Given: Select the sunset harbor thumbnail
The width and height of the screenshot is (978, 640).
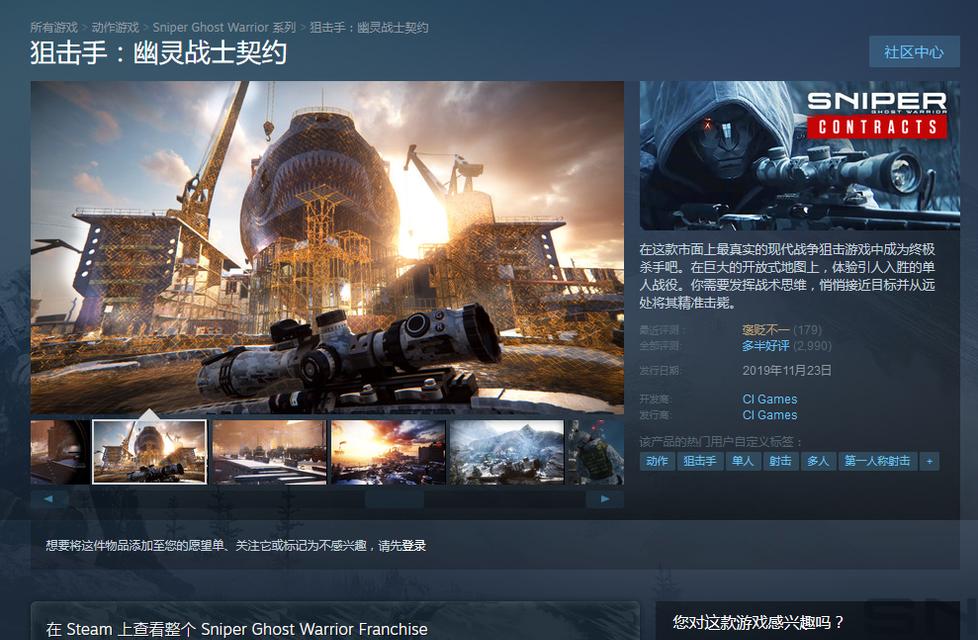Looking at the screenshot, I should tap(388, 452).
